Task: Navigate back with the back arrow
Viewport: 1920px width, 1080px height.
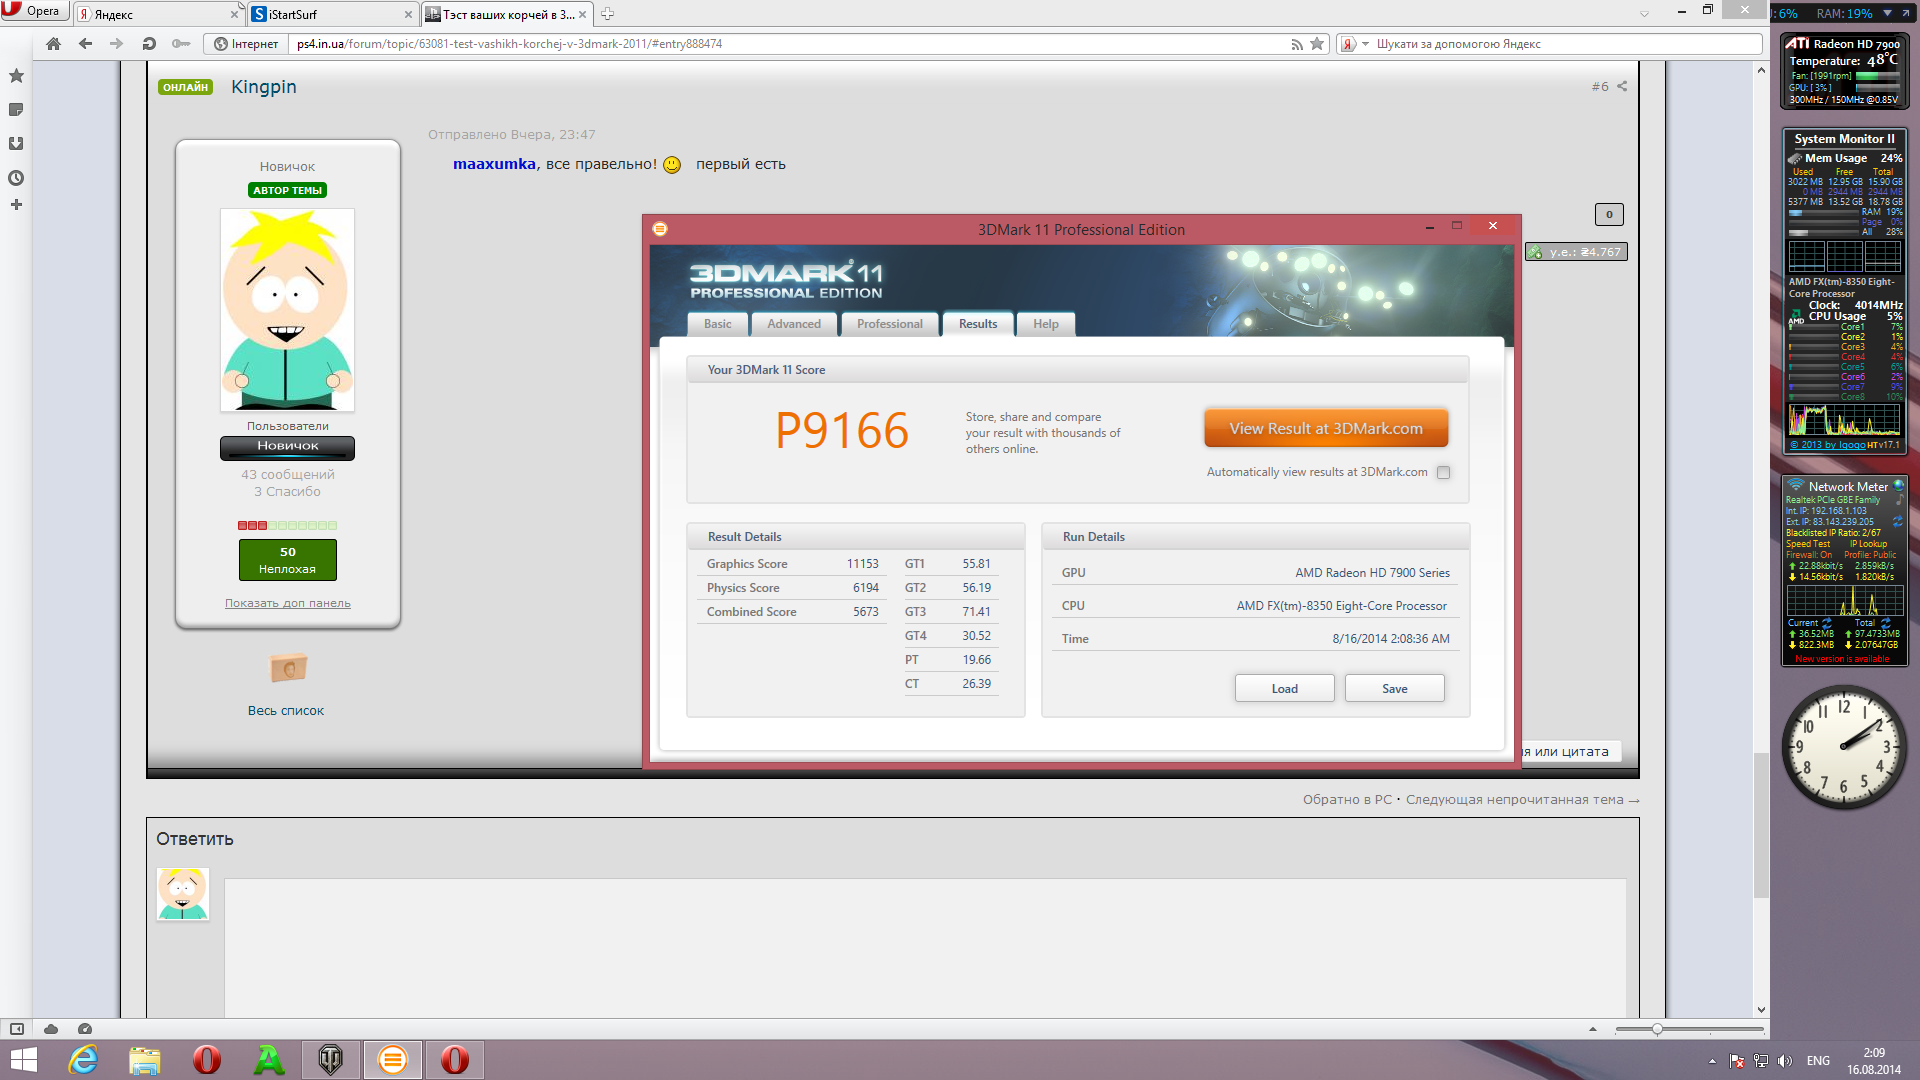Action: point(85,44)
